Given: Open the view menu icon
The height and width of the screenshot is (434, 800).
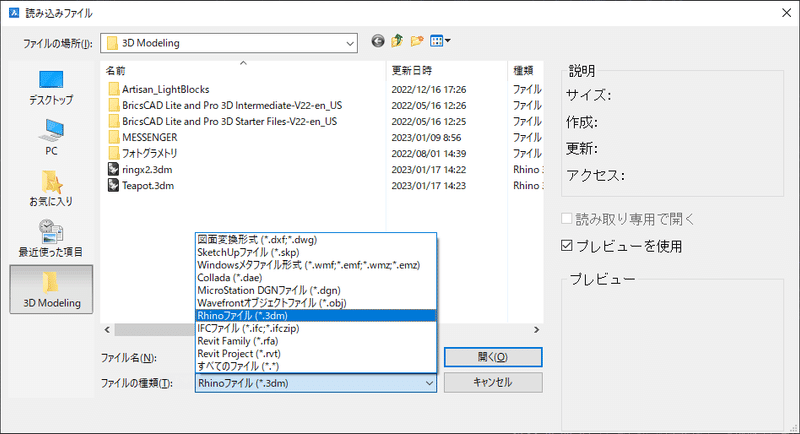Looking at the screenshot, I should point(440,41).
